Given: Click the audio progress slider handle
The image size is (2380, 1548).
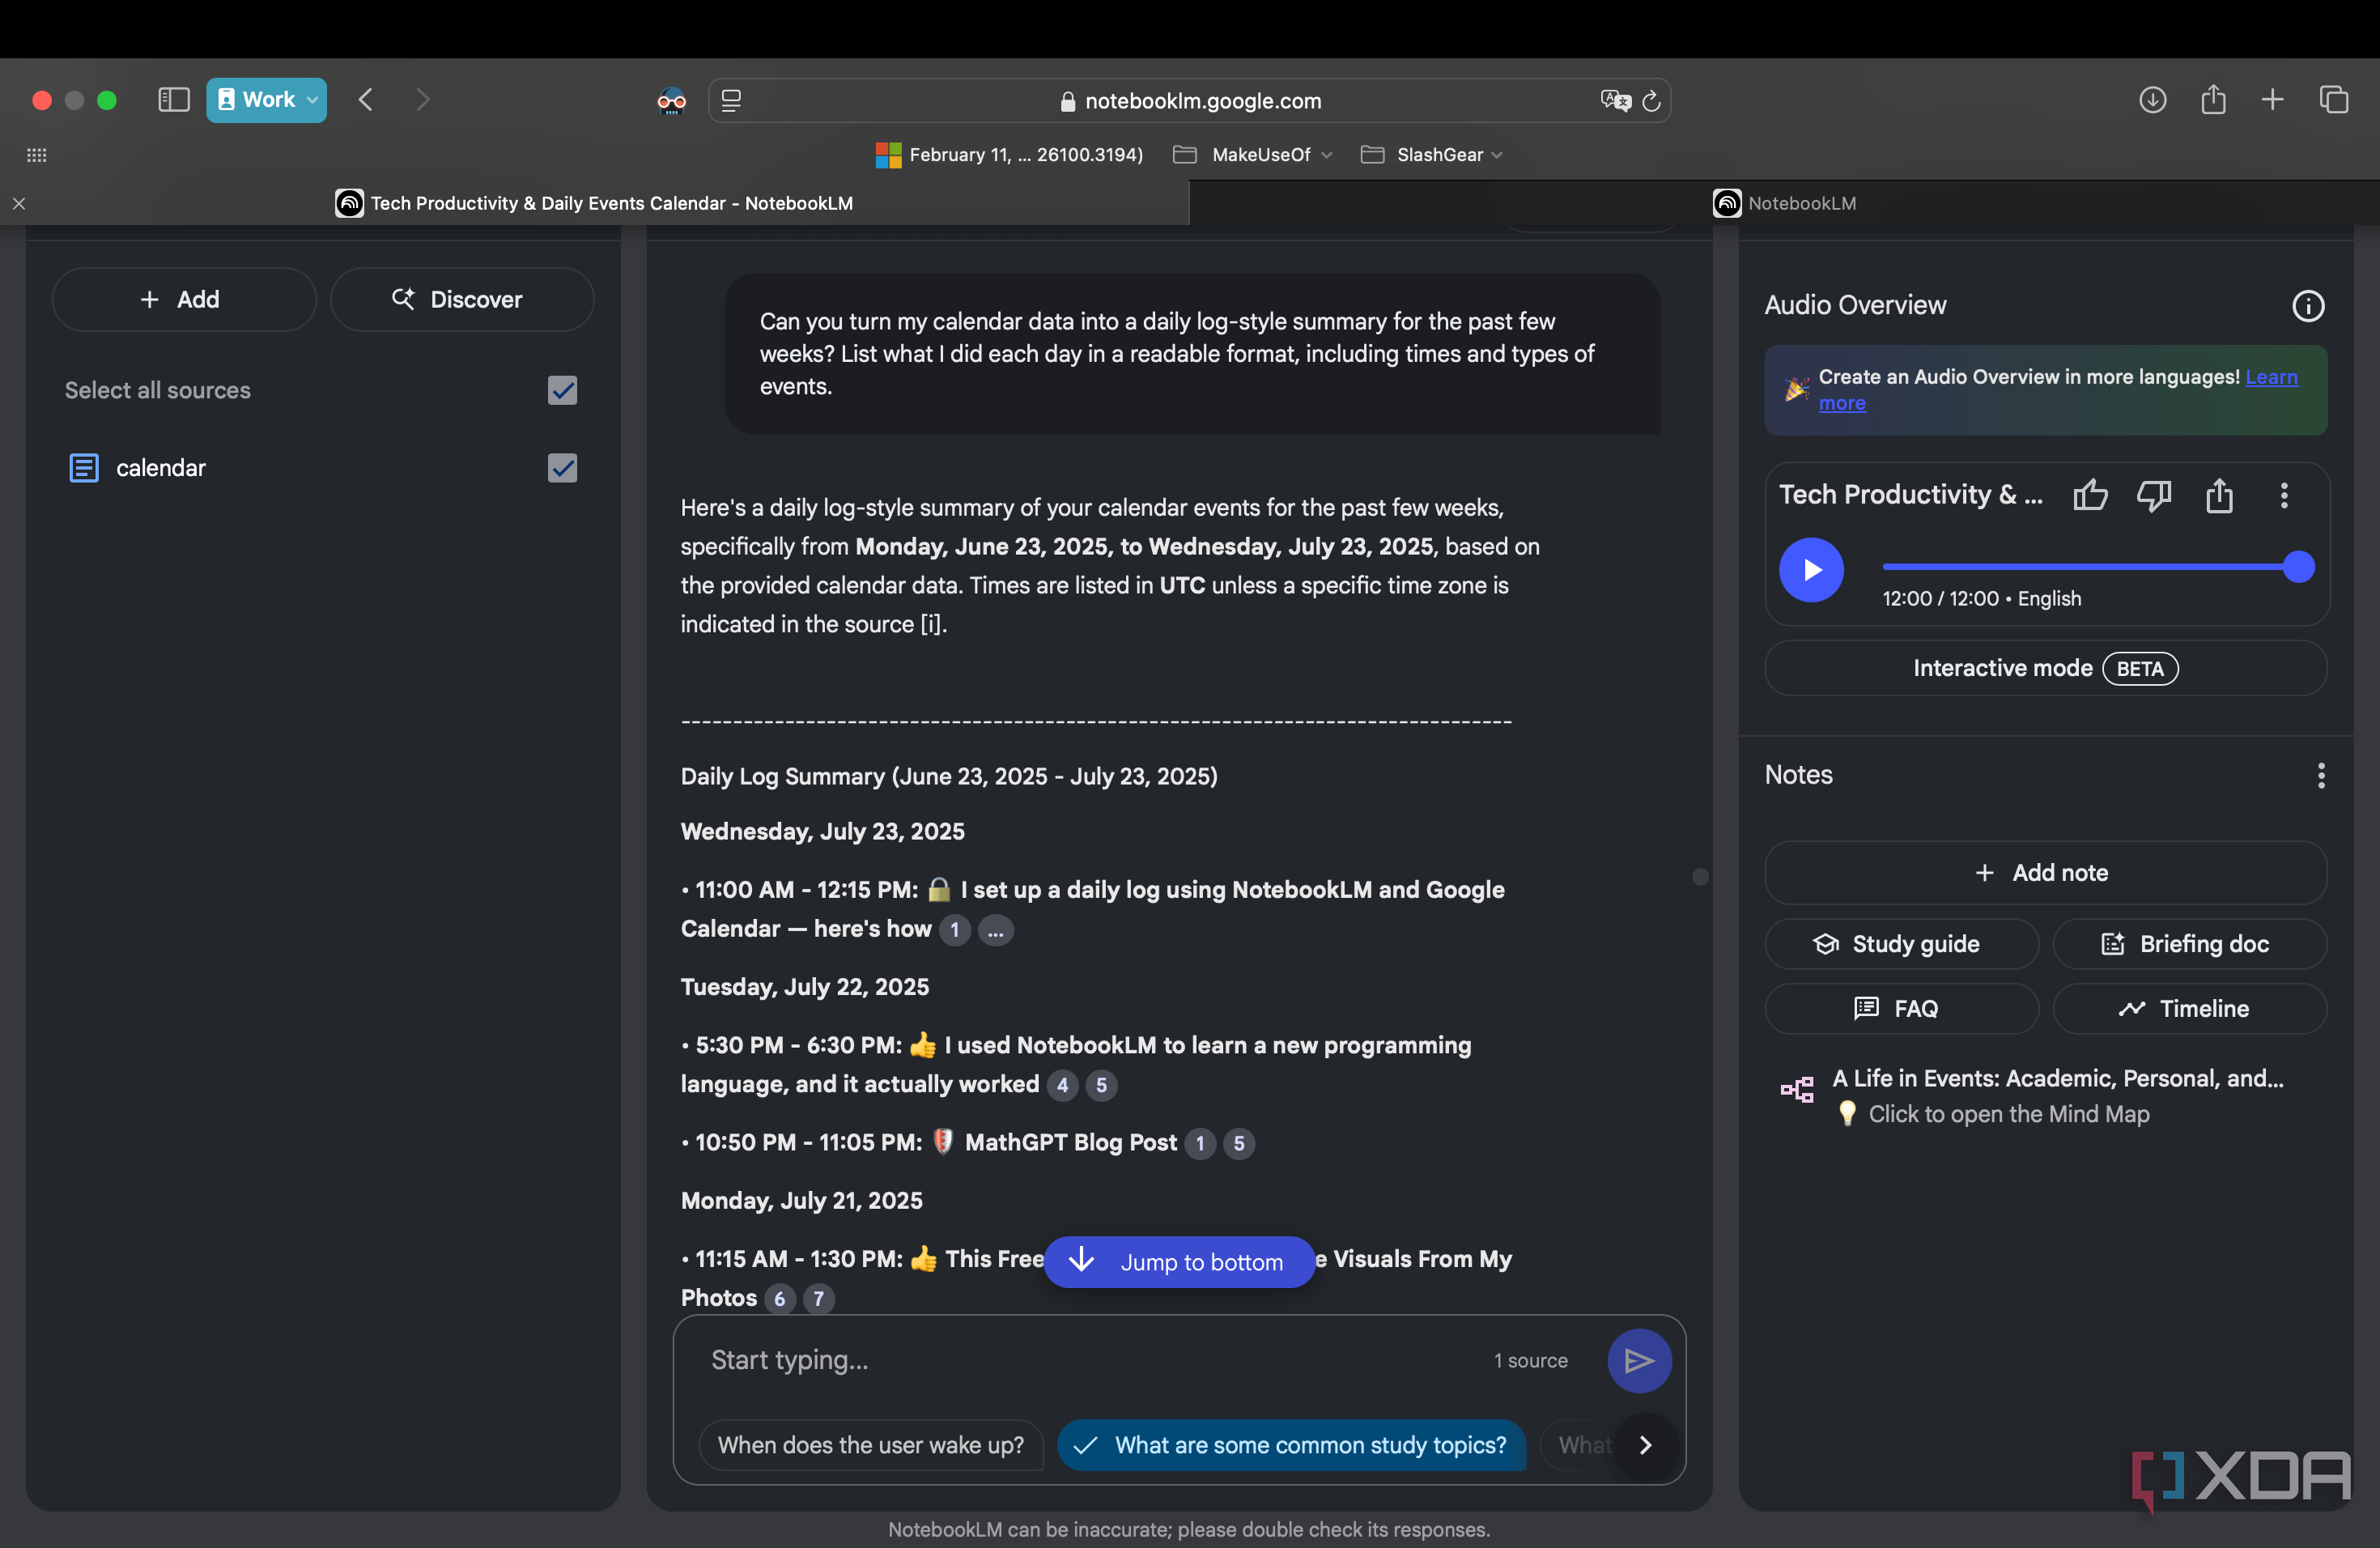Looking at the screenshot, I should [2299, 567].
